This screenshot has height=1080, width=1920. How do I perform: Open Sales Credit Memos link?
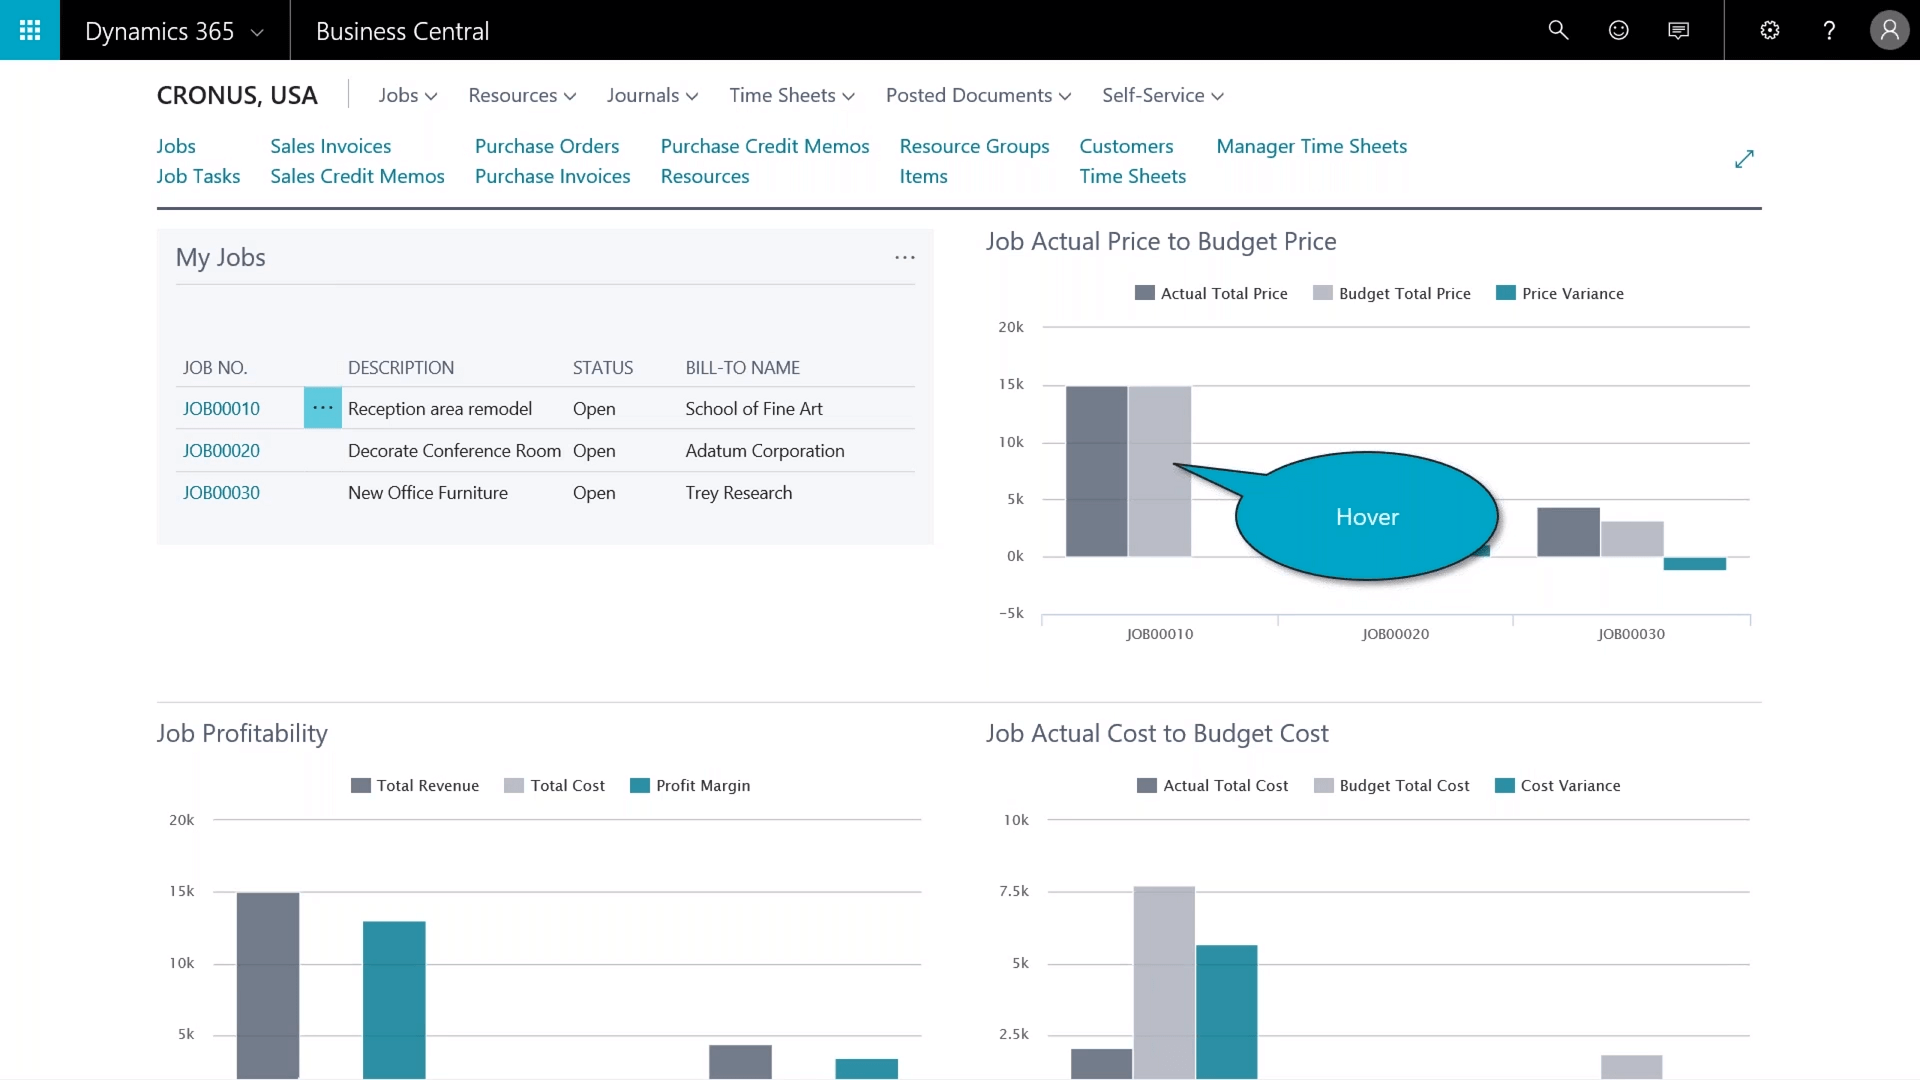click(x=357, y=176)
